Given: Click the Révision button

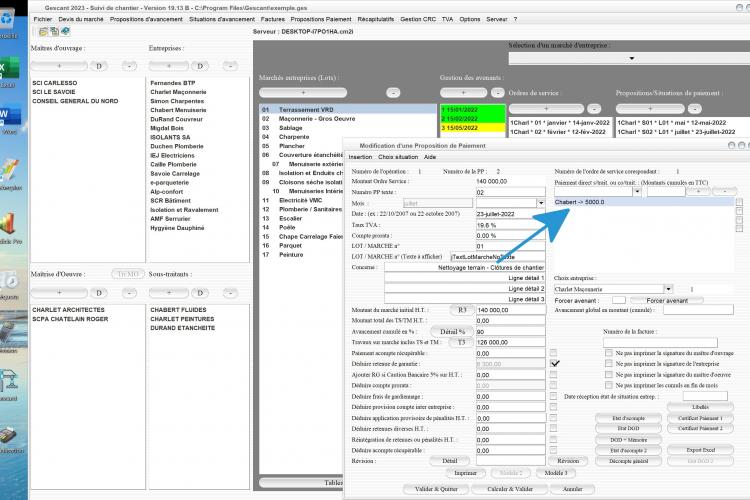Looking at the screenshot, I should [568, 461].
